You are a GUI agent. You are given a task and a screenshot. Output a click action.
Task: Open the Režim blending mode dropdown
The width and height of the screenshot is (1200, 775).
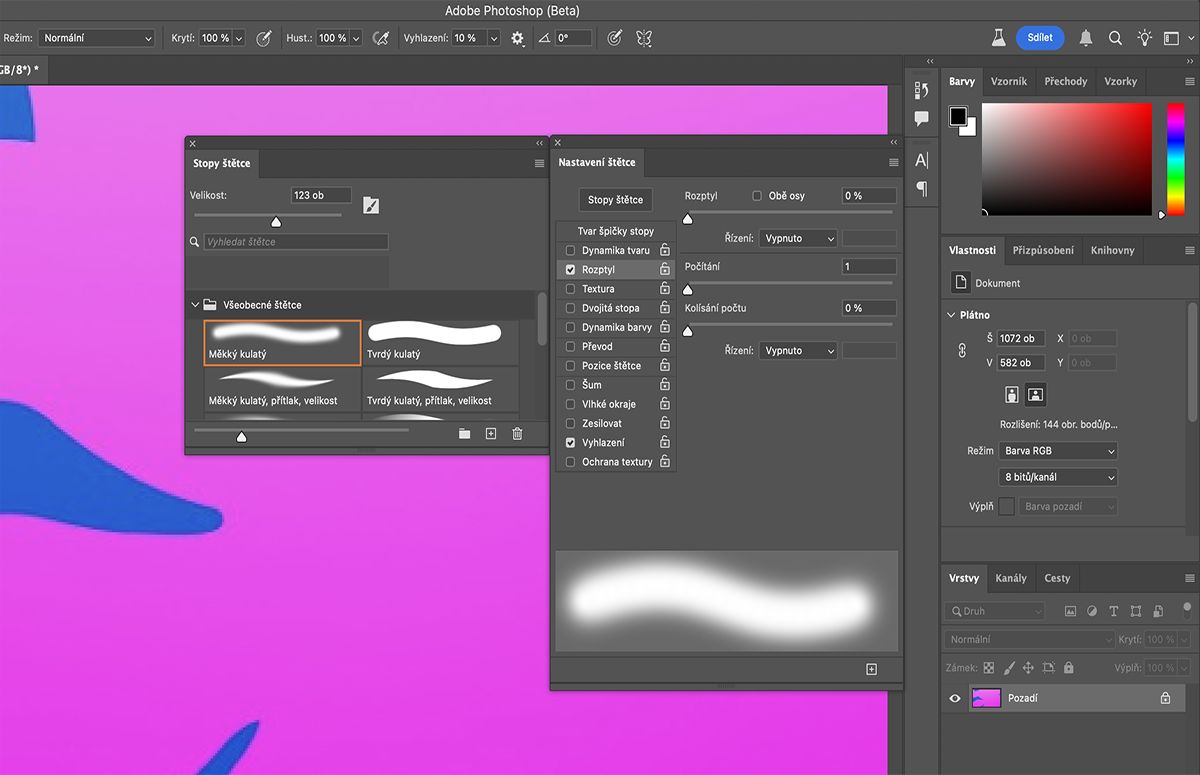(x=96, y=38)
